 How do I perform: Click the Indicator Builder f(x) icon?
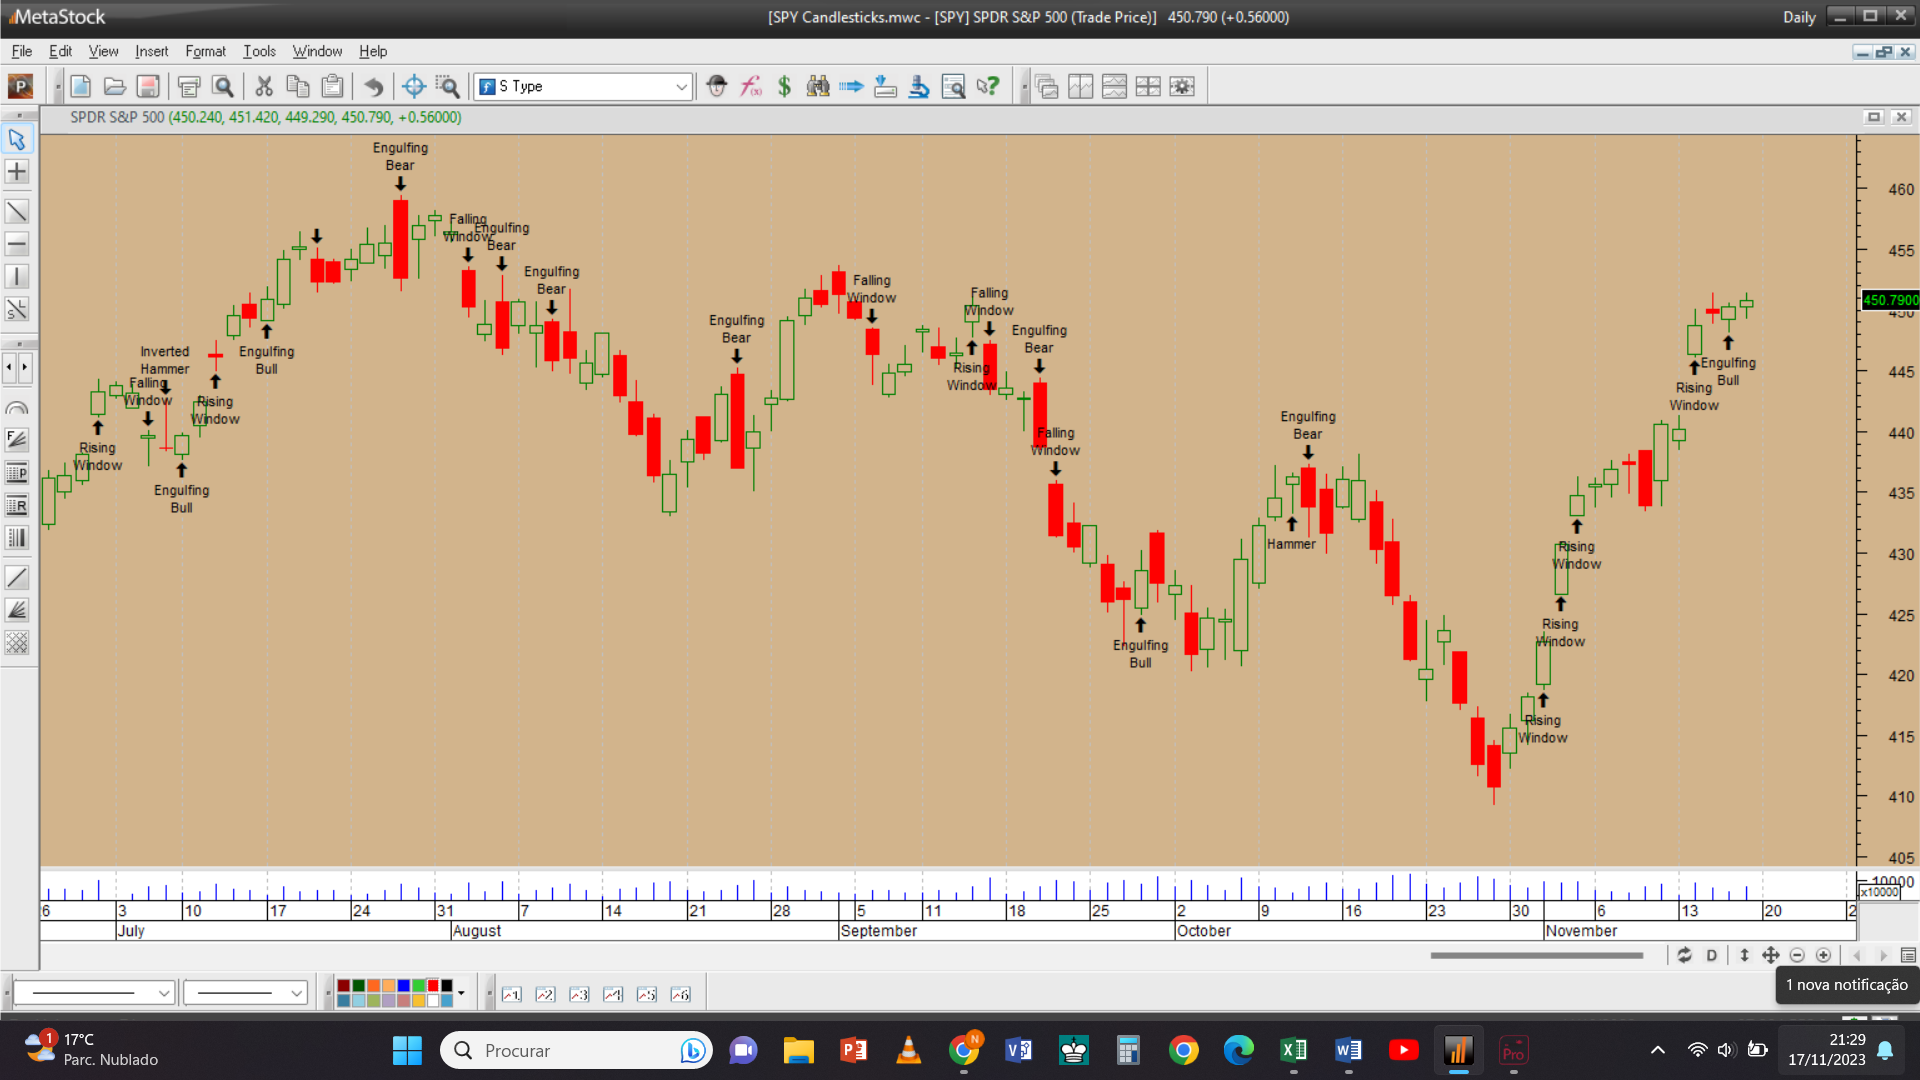pyautogui.click(x=750, y=87)
